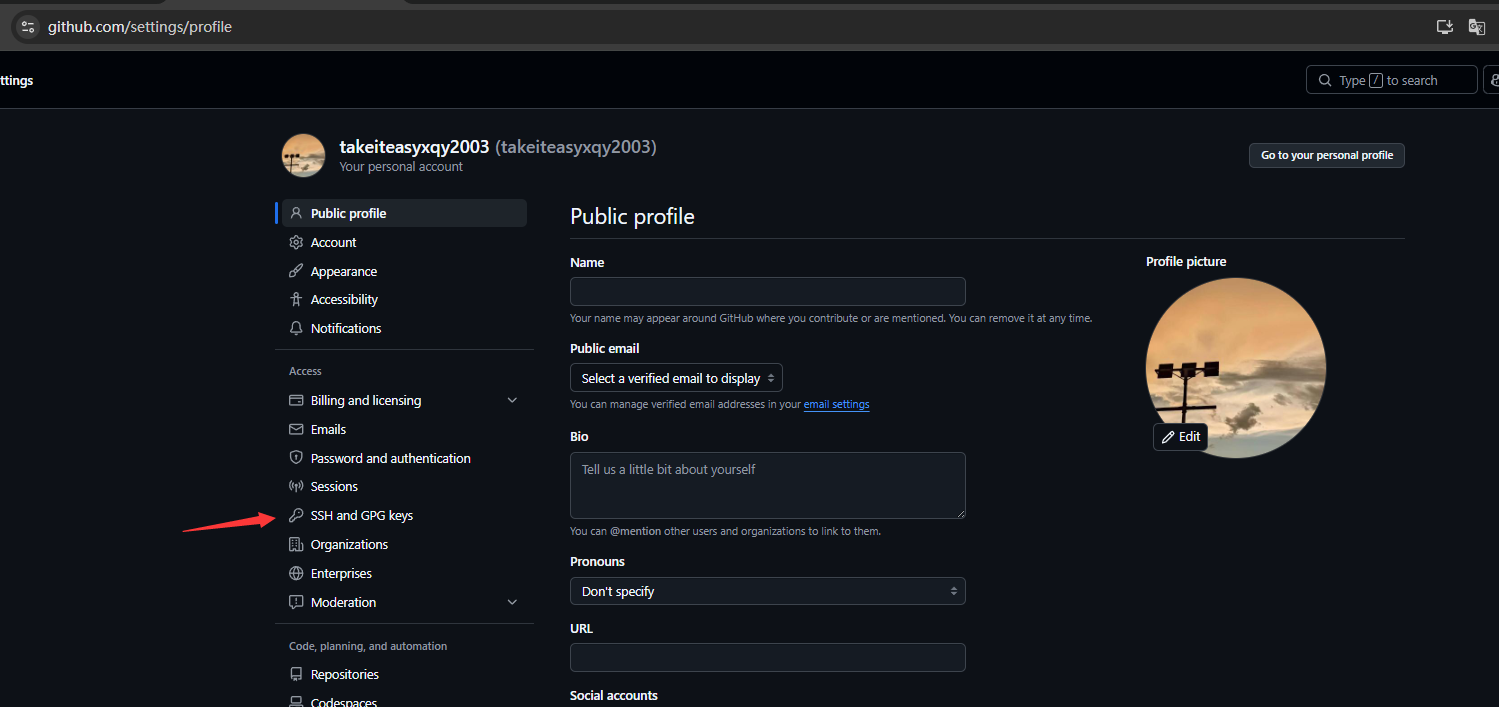Click the report icon beside Moderation
This screenshot has width=1499, height=707.
[296, 602]
